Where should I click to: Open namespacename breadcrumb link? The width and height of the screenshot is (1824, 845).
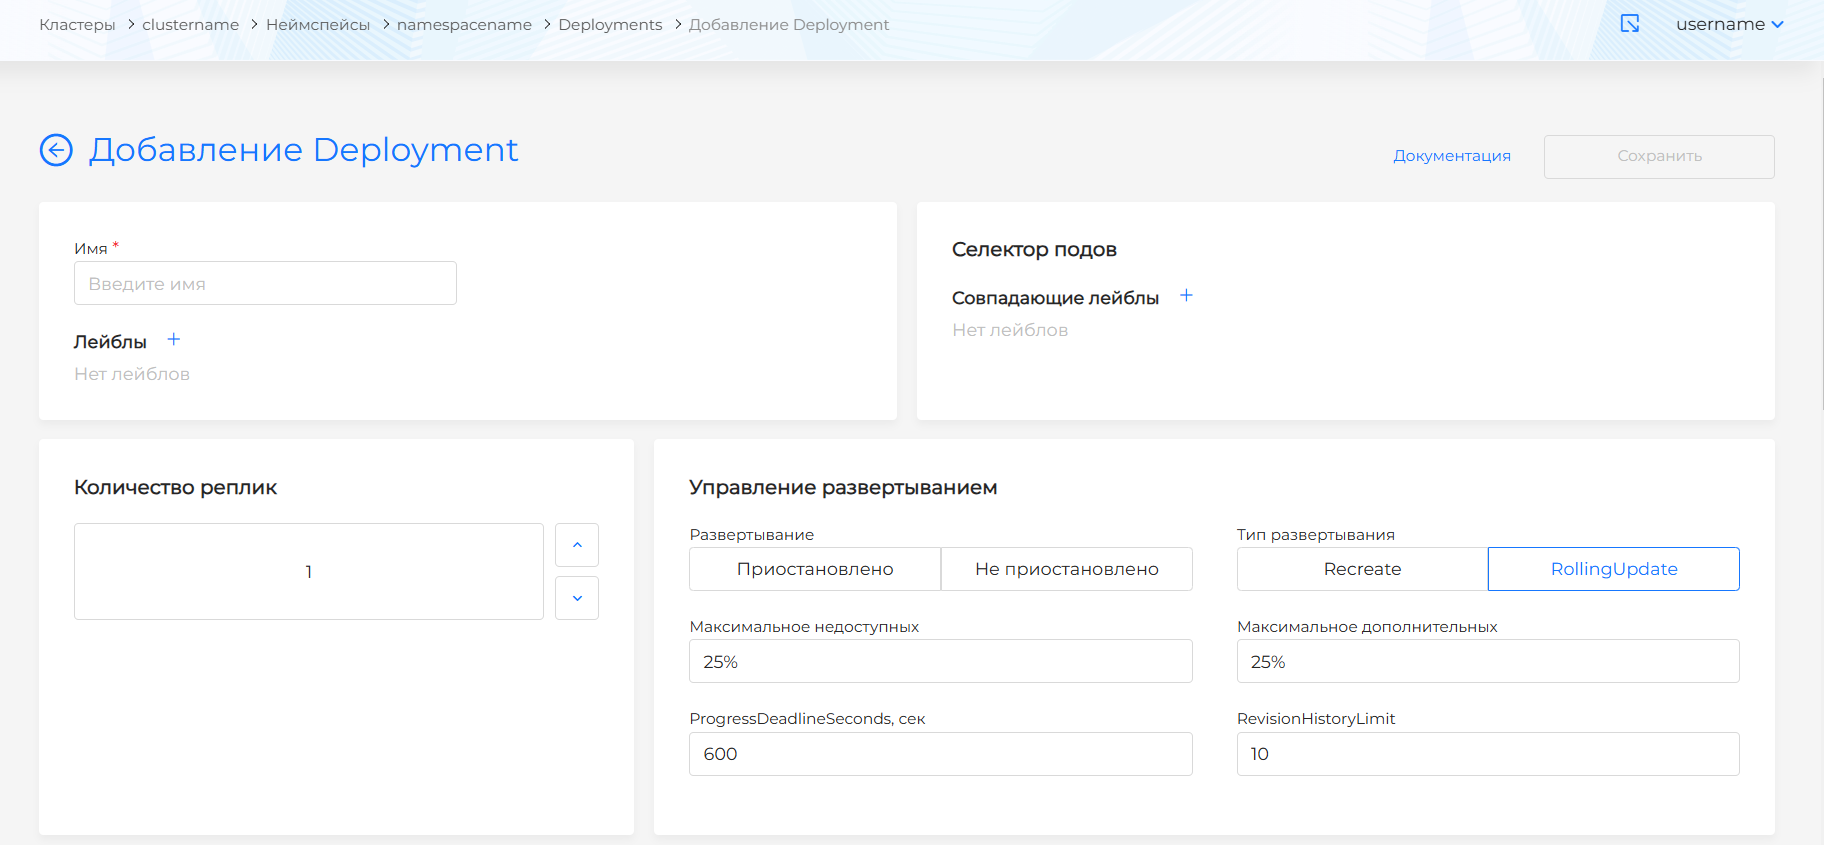click(464, 25)
